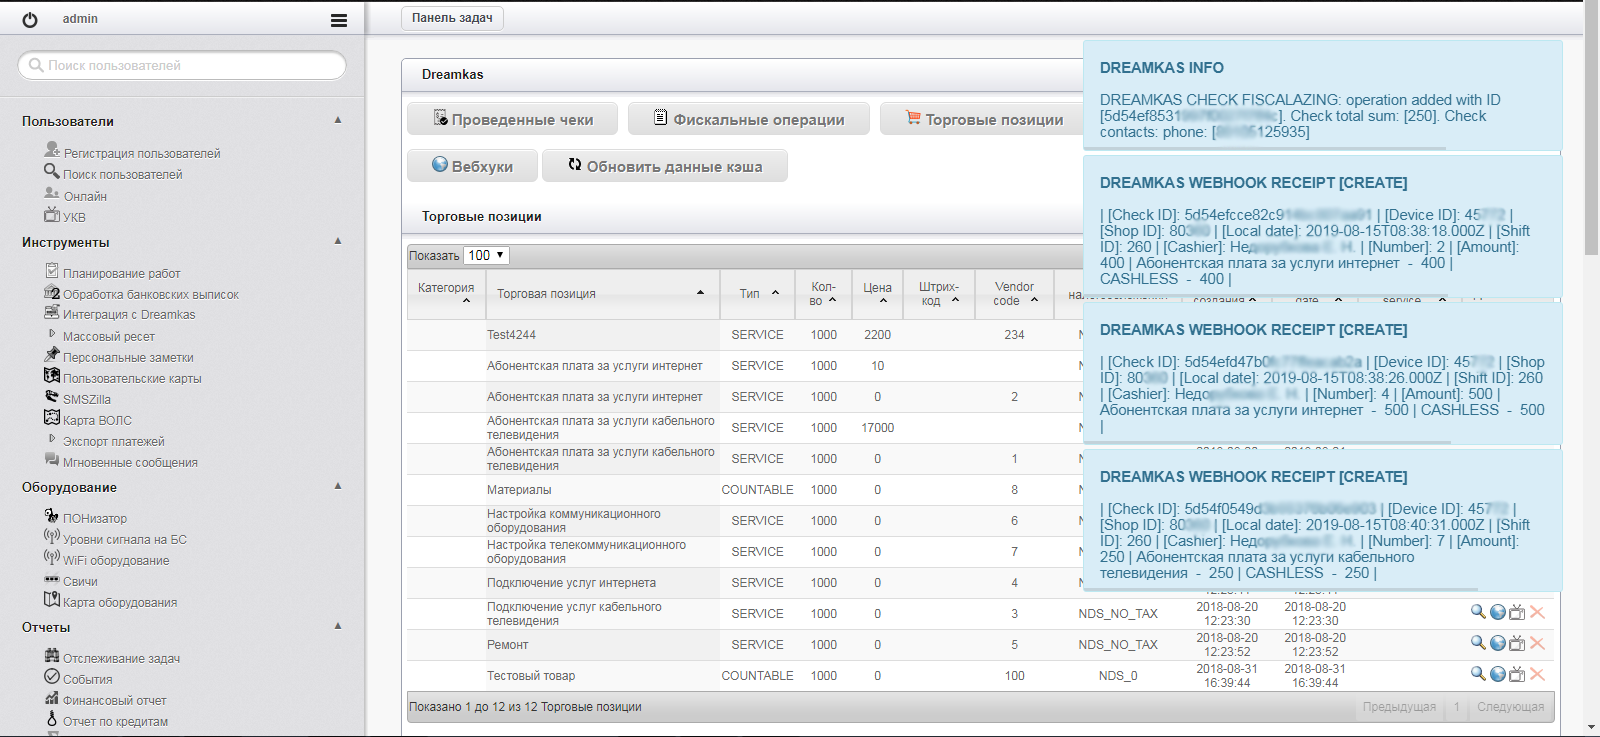This screenshot has width=1600, height=737.
Task: Open Интеграция с Dreamkas sidebar item
Action: [x=128, y=315]
